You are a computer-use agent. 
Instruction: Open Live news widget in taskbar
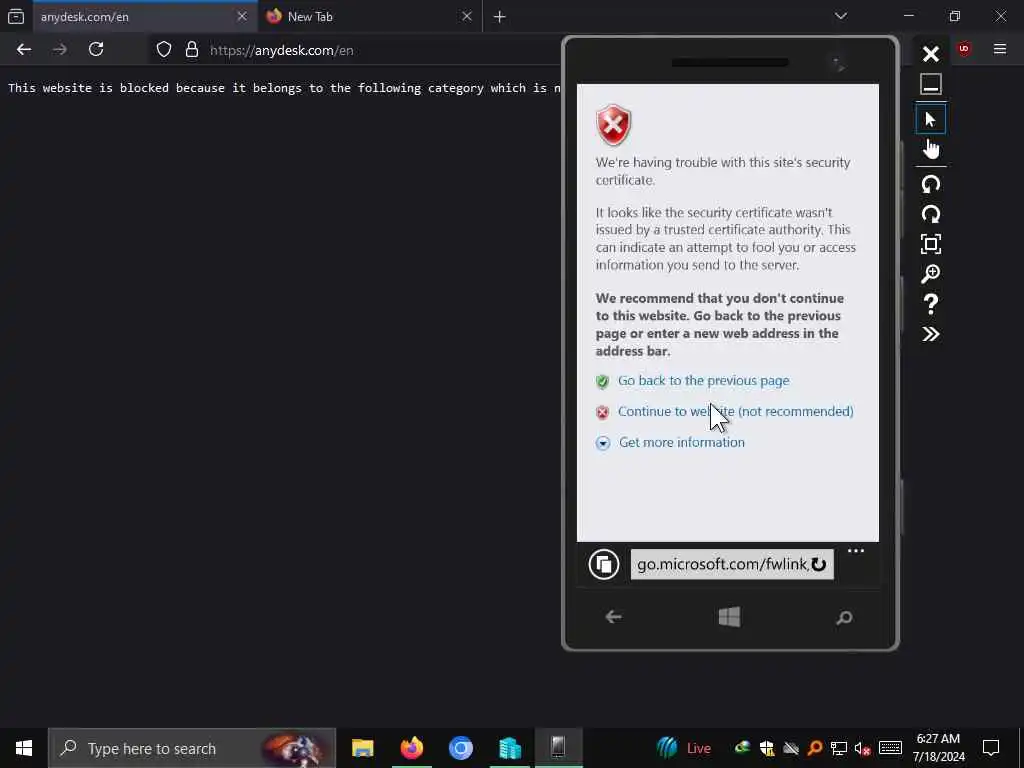pos(684,748)
